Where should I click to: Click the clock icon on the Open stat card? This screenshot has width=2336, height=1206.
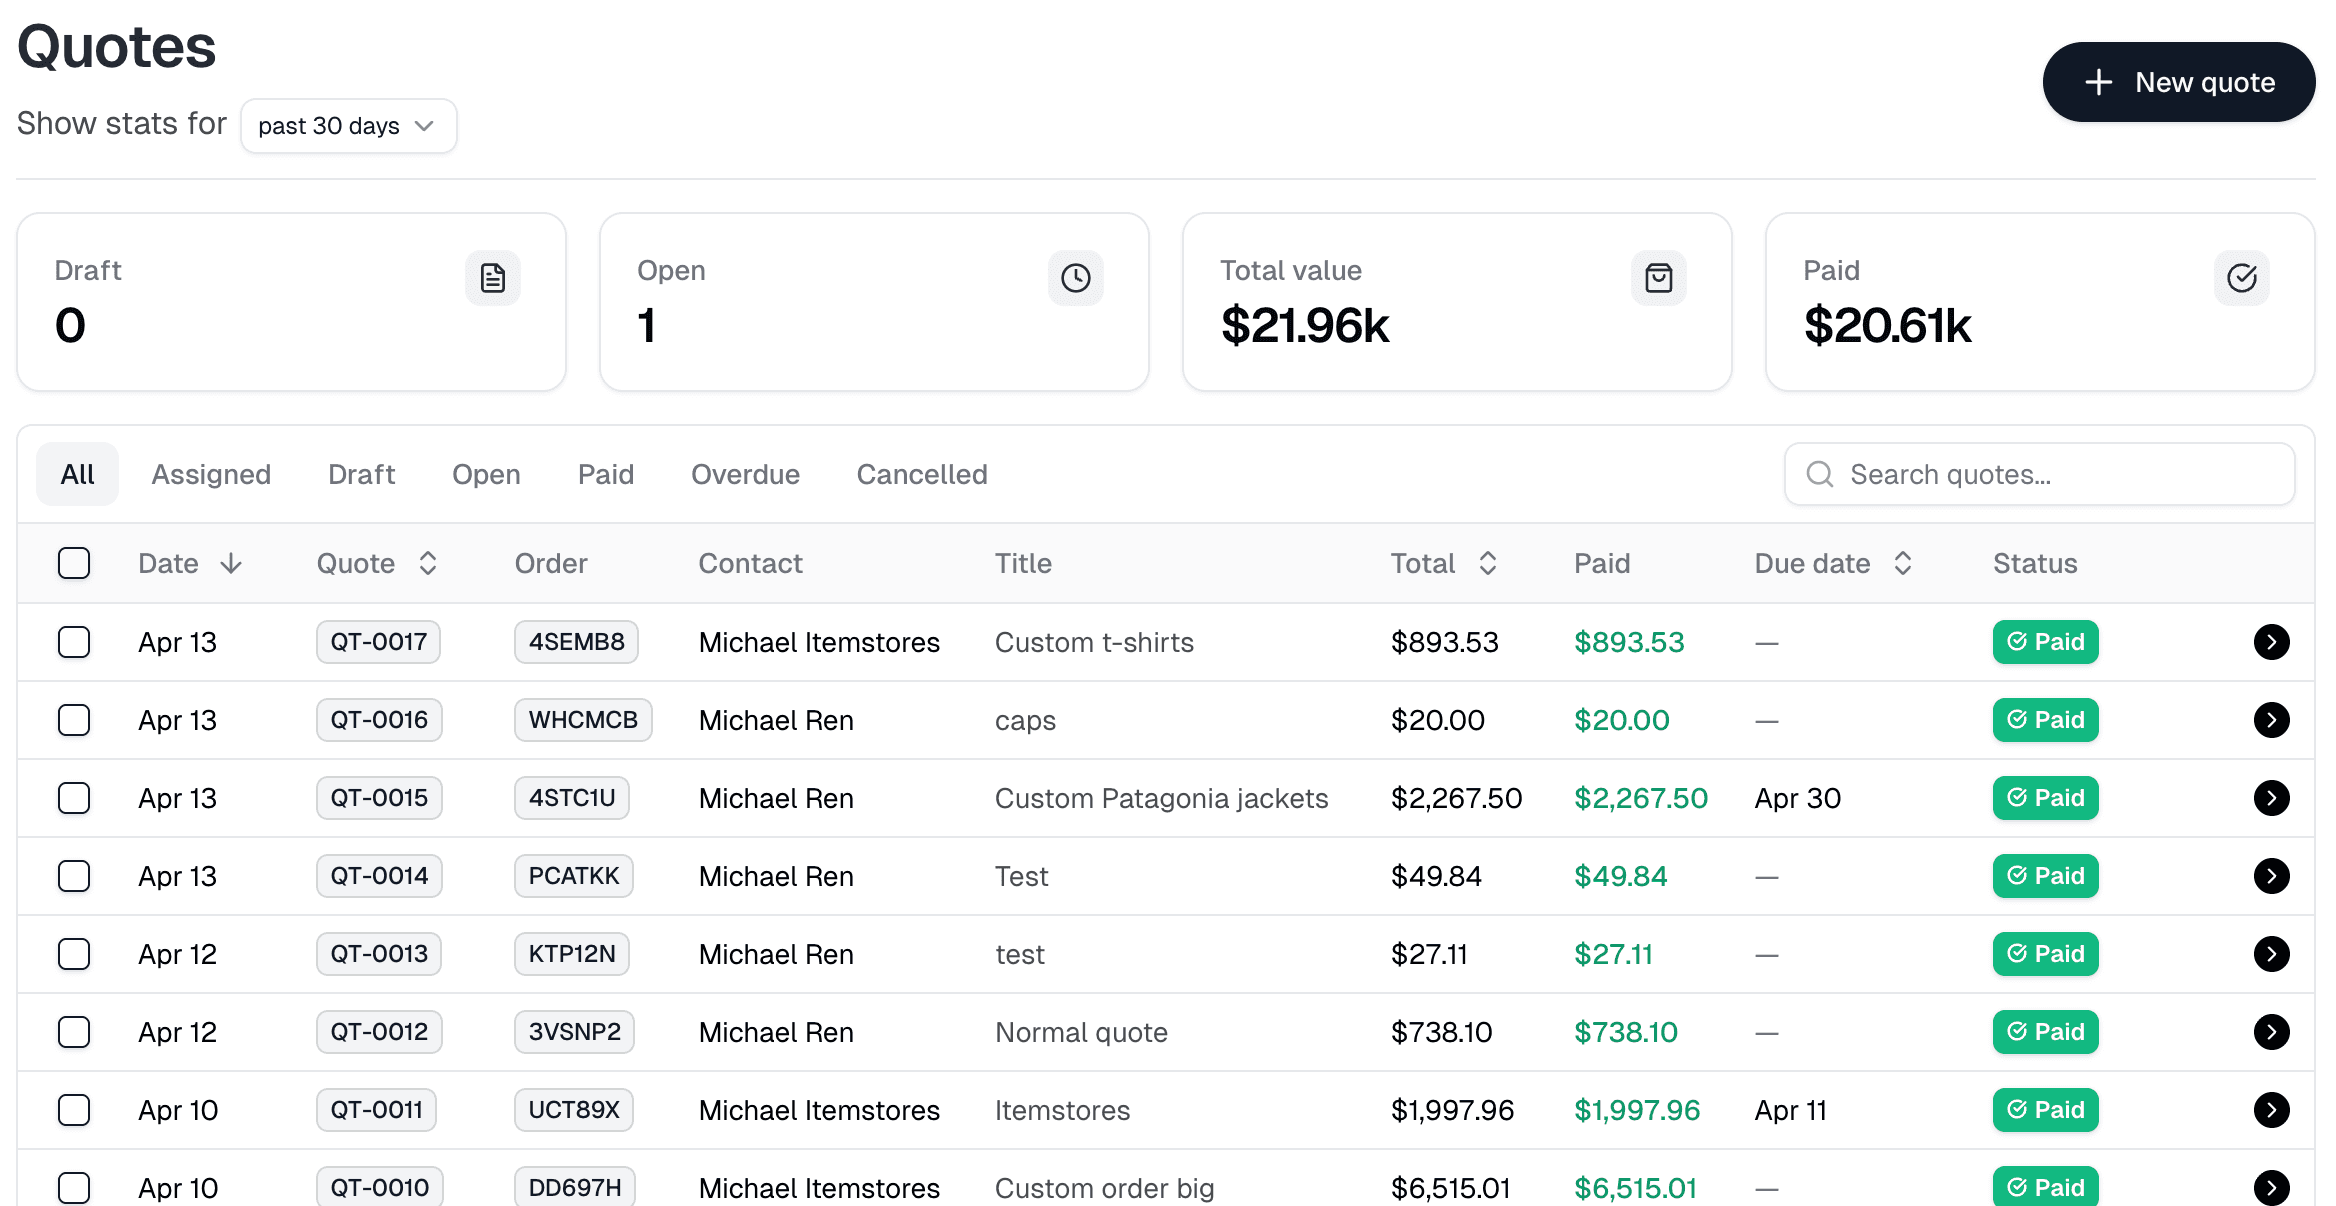(1076, 278)
